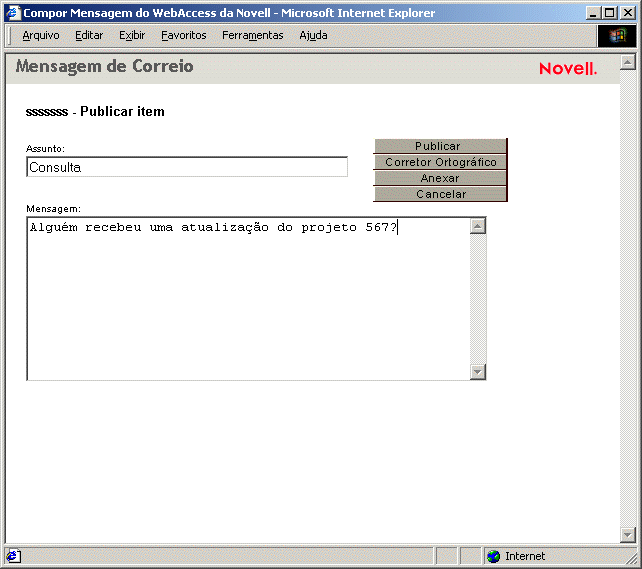Click page scrollbar down arrow
Image resolution: width=642 pixels, height=569 pixels.
point(628,535)
